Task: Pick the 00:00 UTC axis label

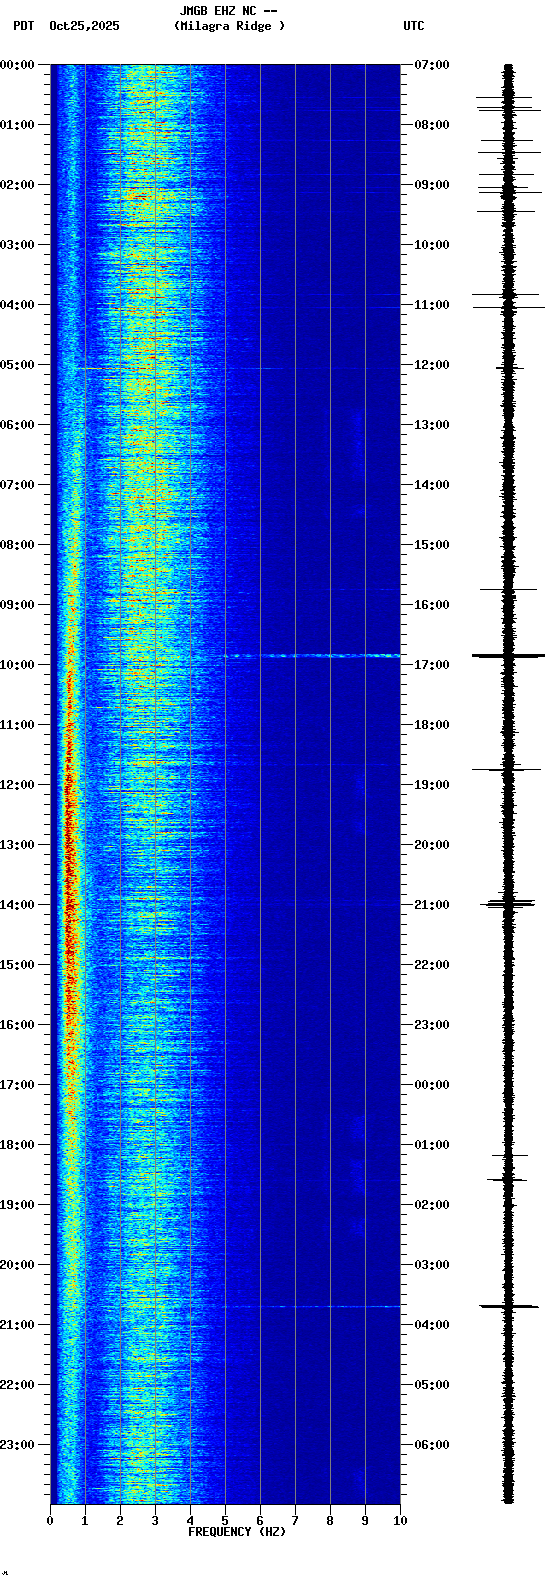Action: click(x=432, y=1085)
